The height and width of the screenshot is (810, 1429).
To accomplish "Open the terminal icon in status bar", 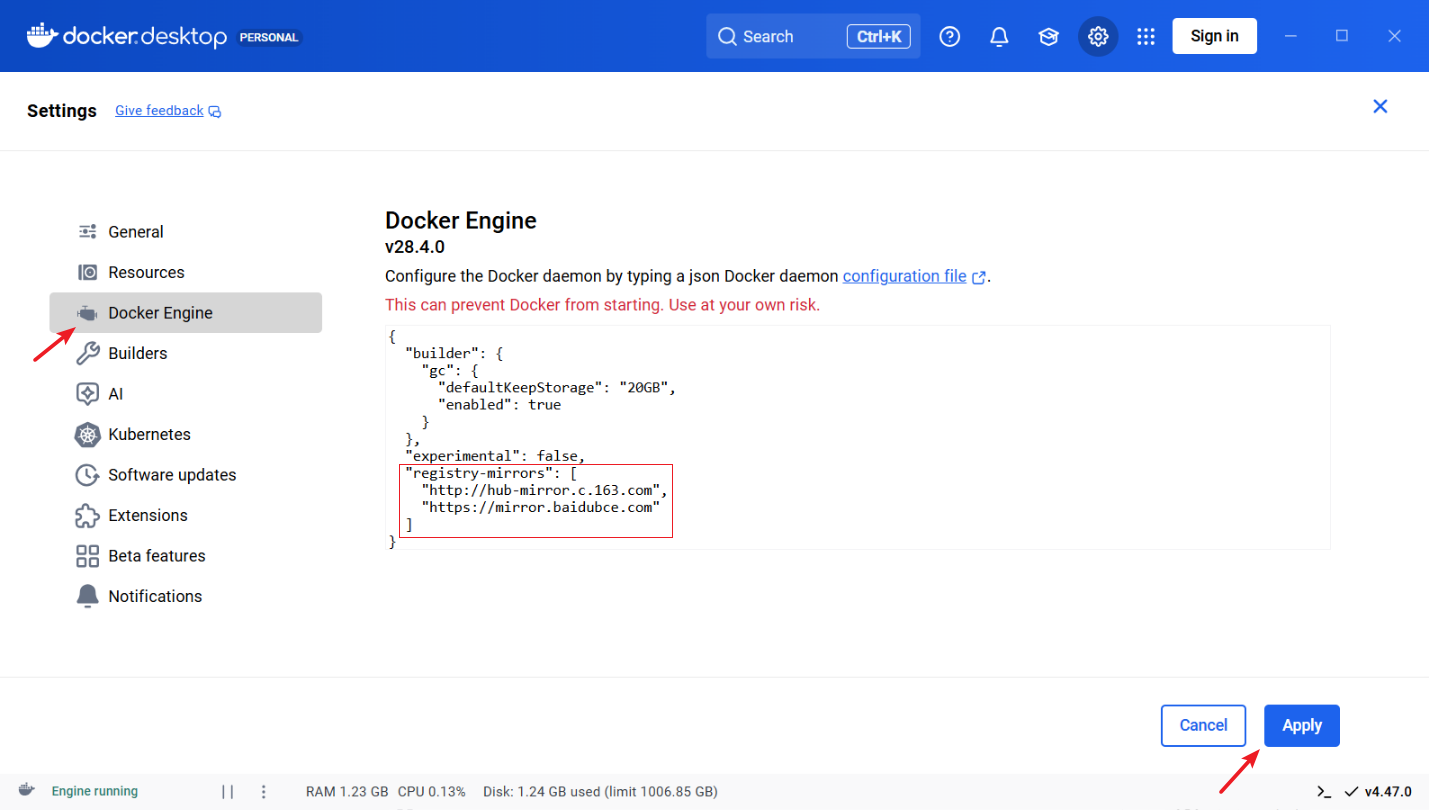I will [1323, 792].
